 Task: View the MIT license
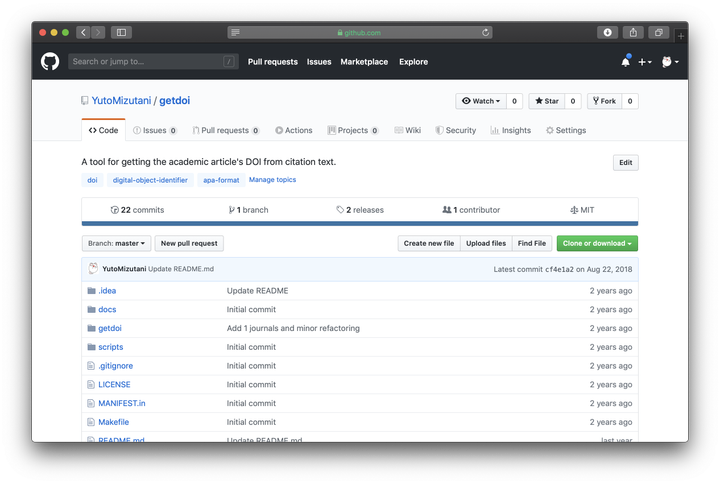point(582,210)
